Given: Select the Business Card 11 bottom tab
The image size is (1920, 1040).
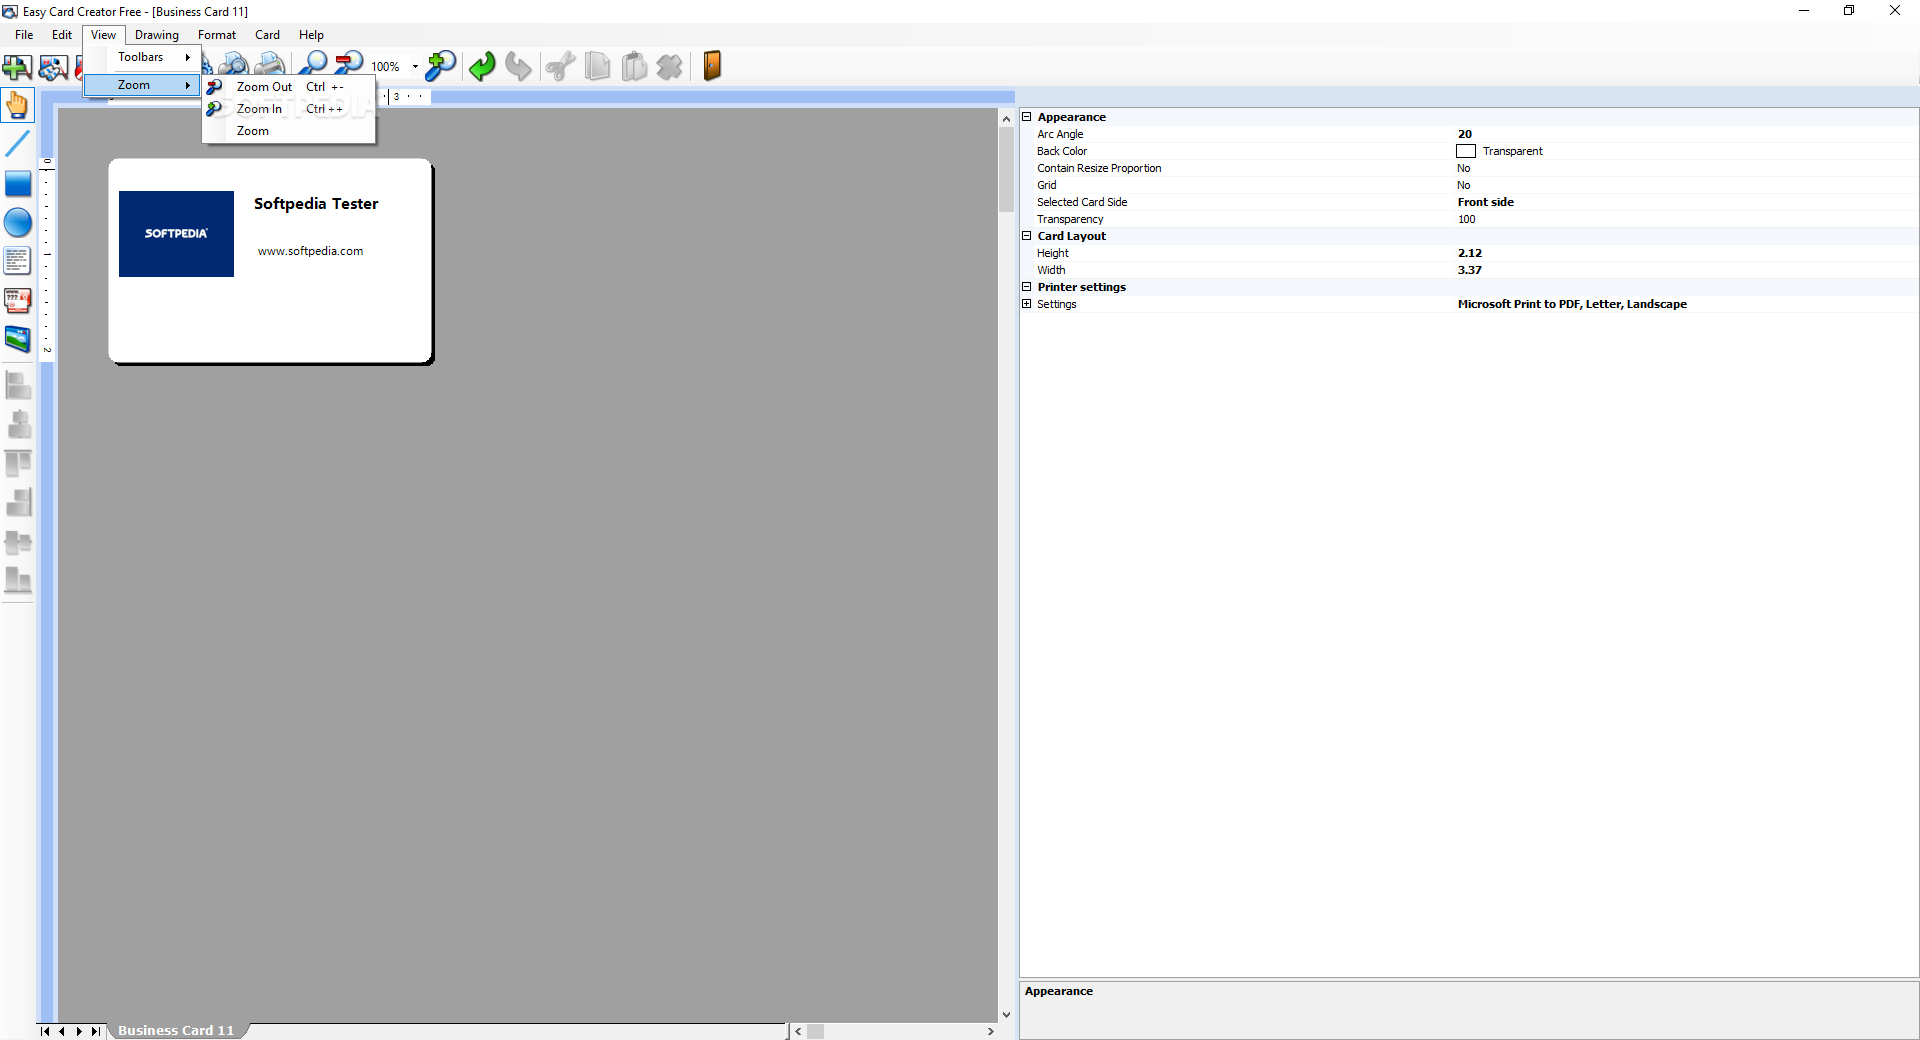Looking at the screenshot, I should pyautogui.click(x=176, y=1030).
